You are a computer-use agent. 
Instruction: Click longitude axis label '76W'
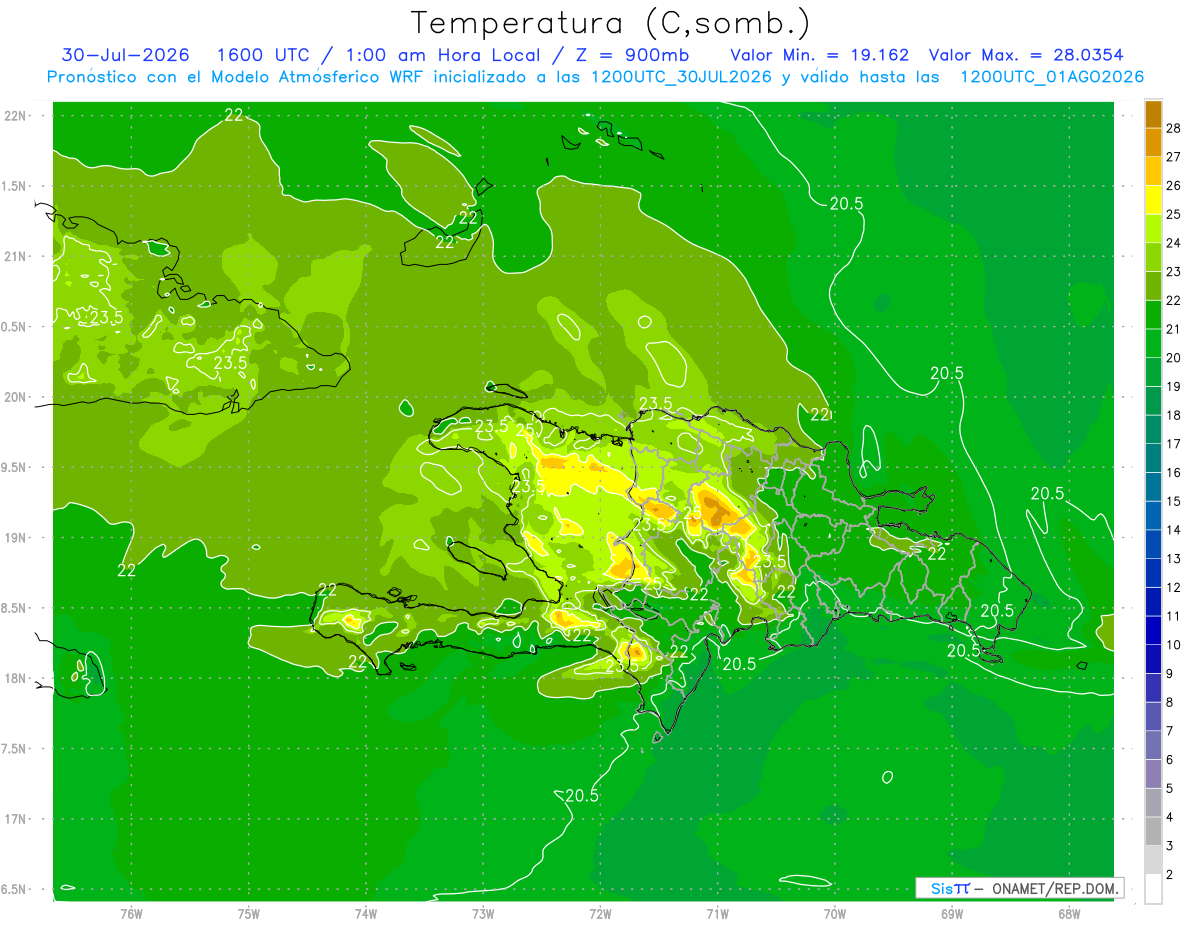131,914
